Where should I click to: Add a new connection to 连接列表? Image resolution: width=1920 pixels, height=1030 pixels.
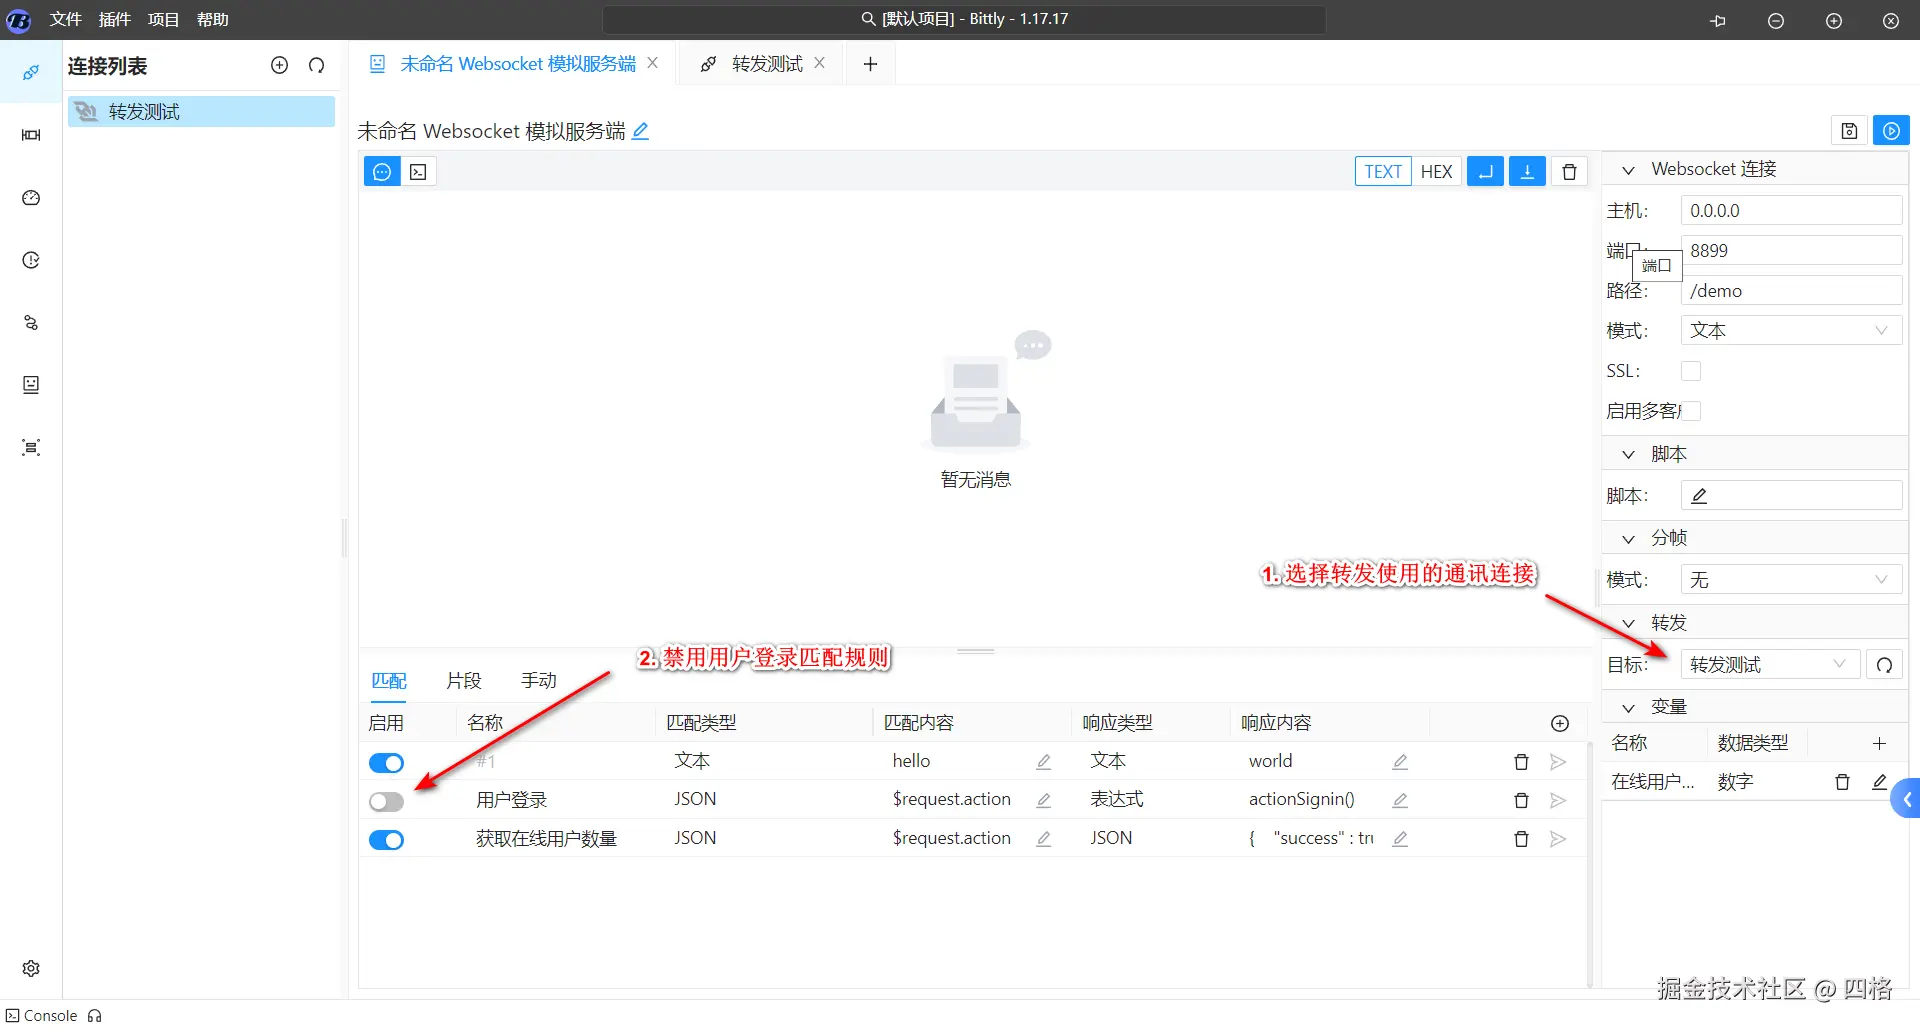pos(280,65)
